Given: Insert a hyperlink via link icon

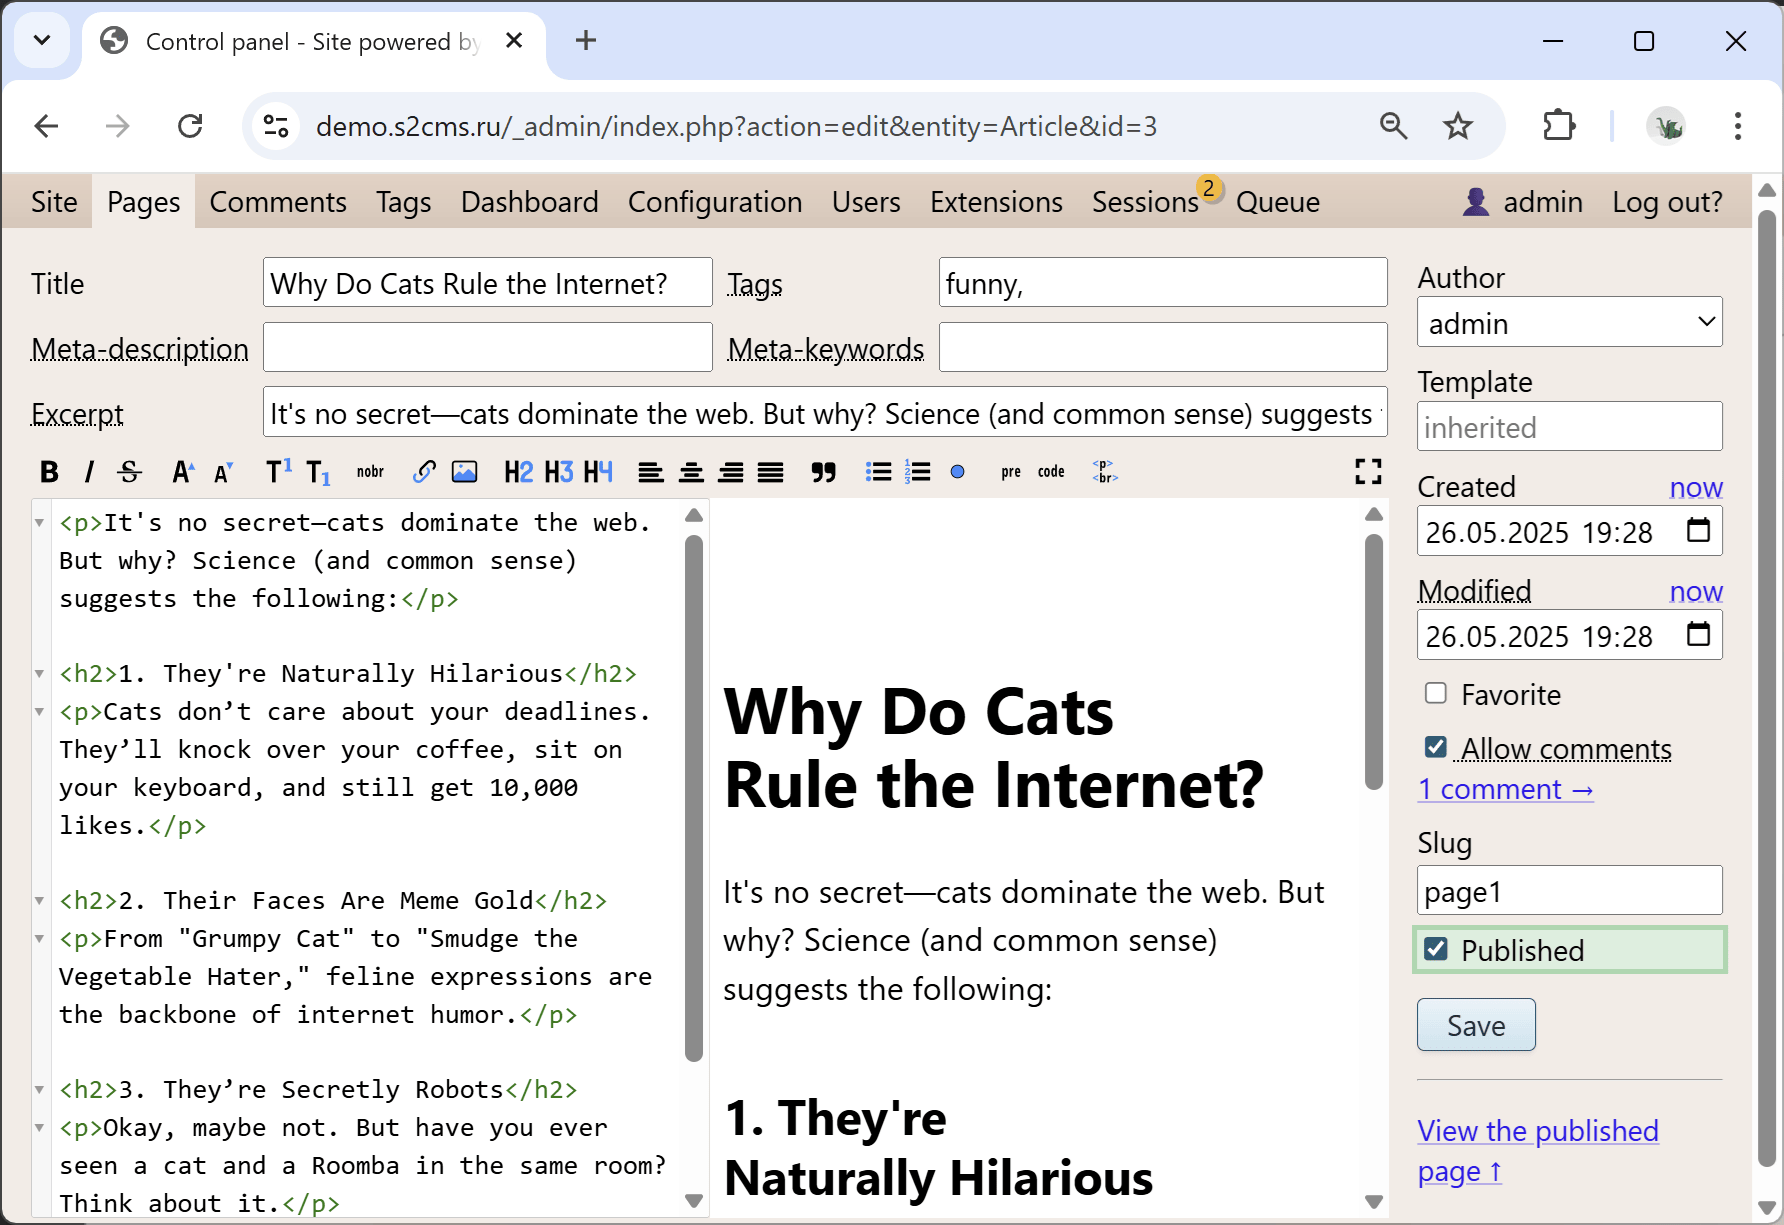Looking at the screenshot, I should pyautogui.click(x=424, y=472).
